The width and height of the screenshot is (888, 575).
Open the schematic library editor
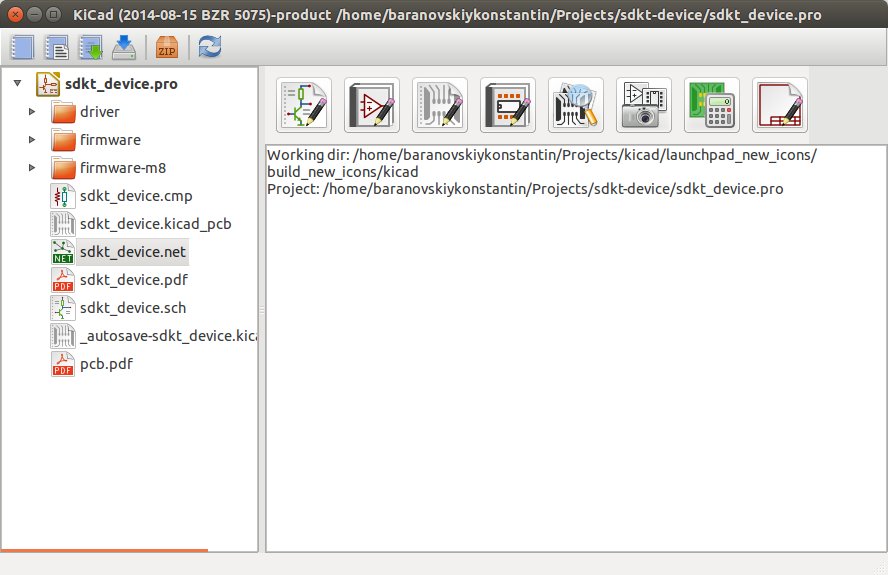coord(372,105)
